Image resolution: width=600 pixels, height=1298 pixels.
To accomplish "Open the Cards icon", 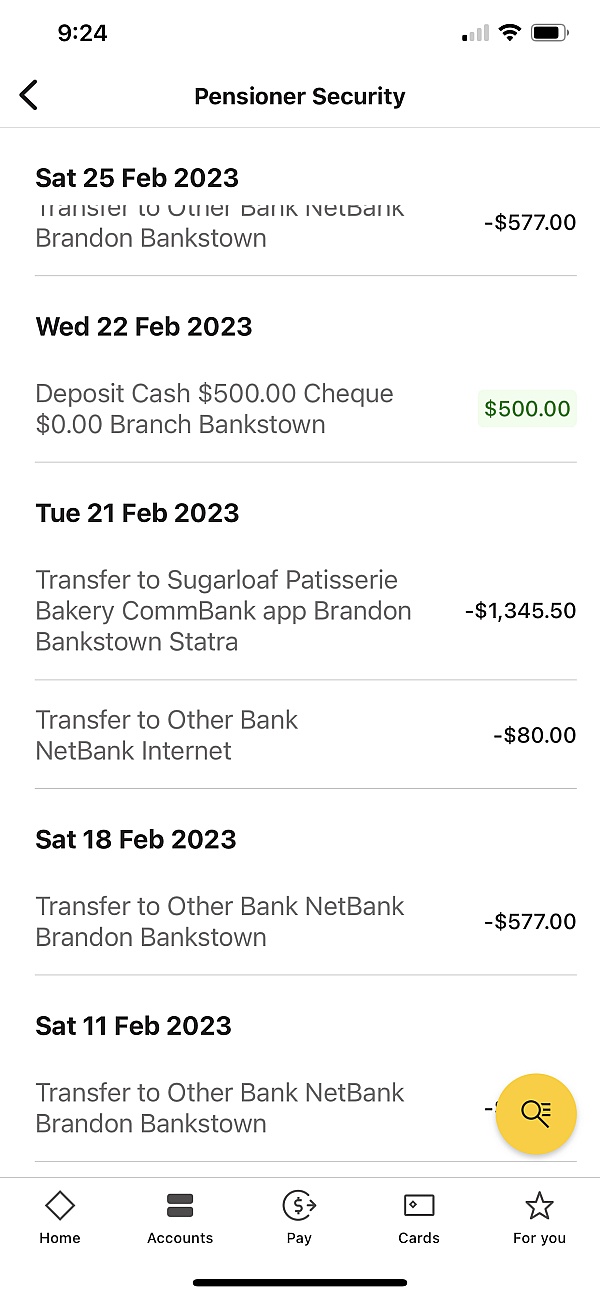I will [x=419, y=1206].
